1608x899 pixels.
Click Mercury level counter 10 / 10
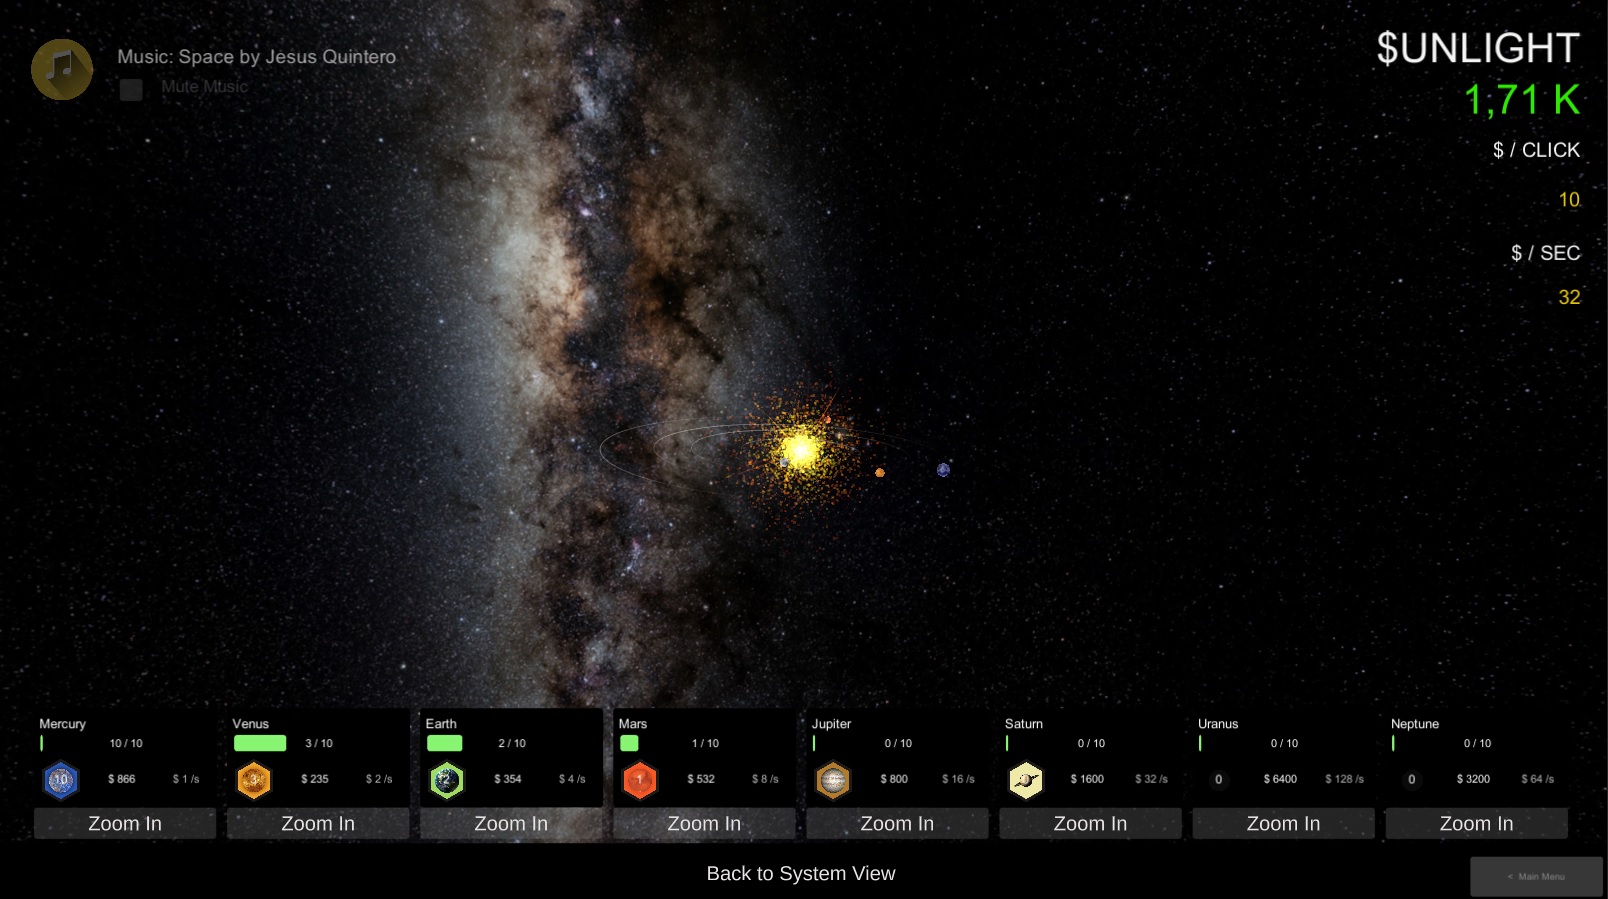pos(126,743)
